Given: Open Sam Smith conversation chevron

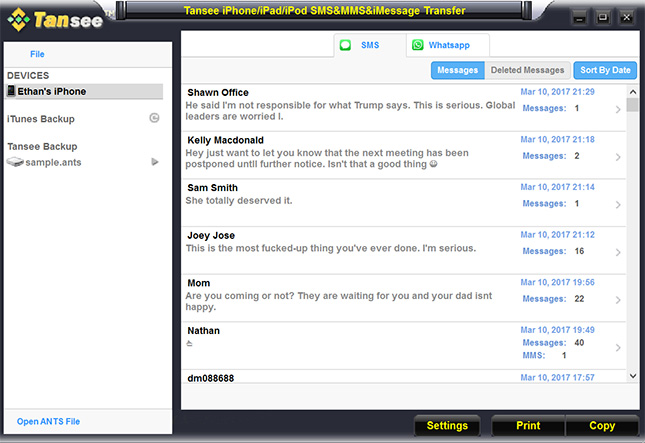Looking at the screenshot, I should (x=618, y=205).
